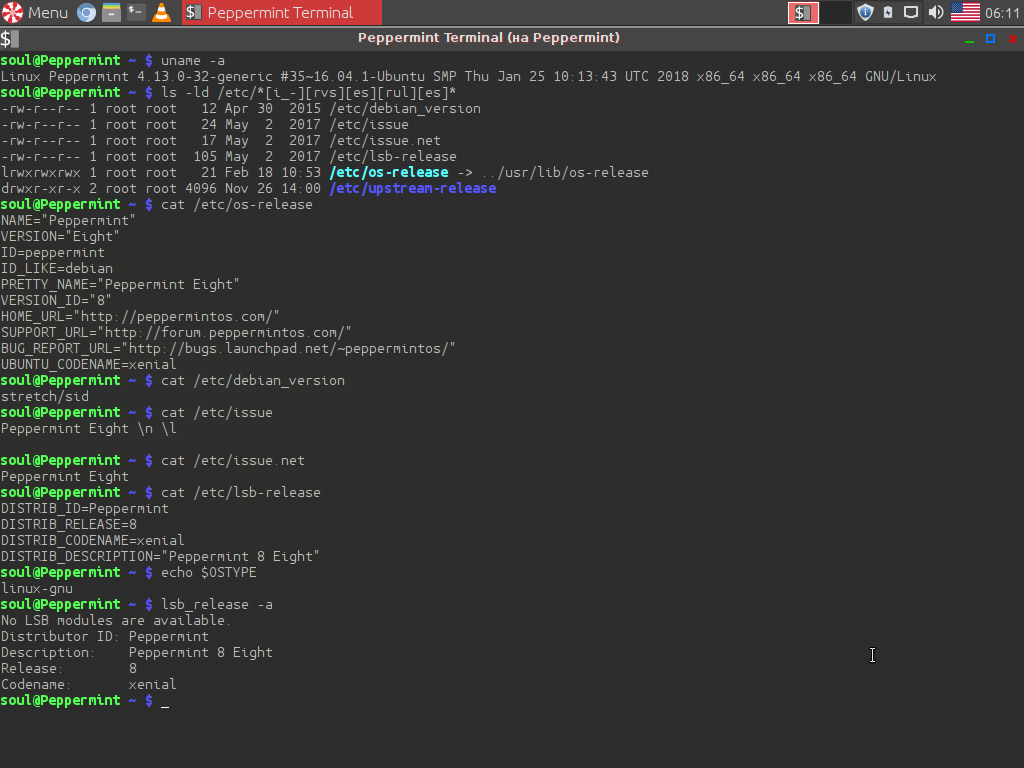
Task: Launch the Chromium browser from panel
Action: [x=86, y=12]
